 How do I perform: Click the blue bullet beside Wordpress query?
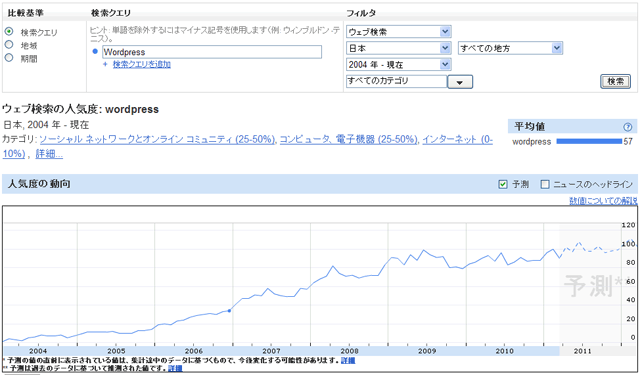pos(95,52)
